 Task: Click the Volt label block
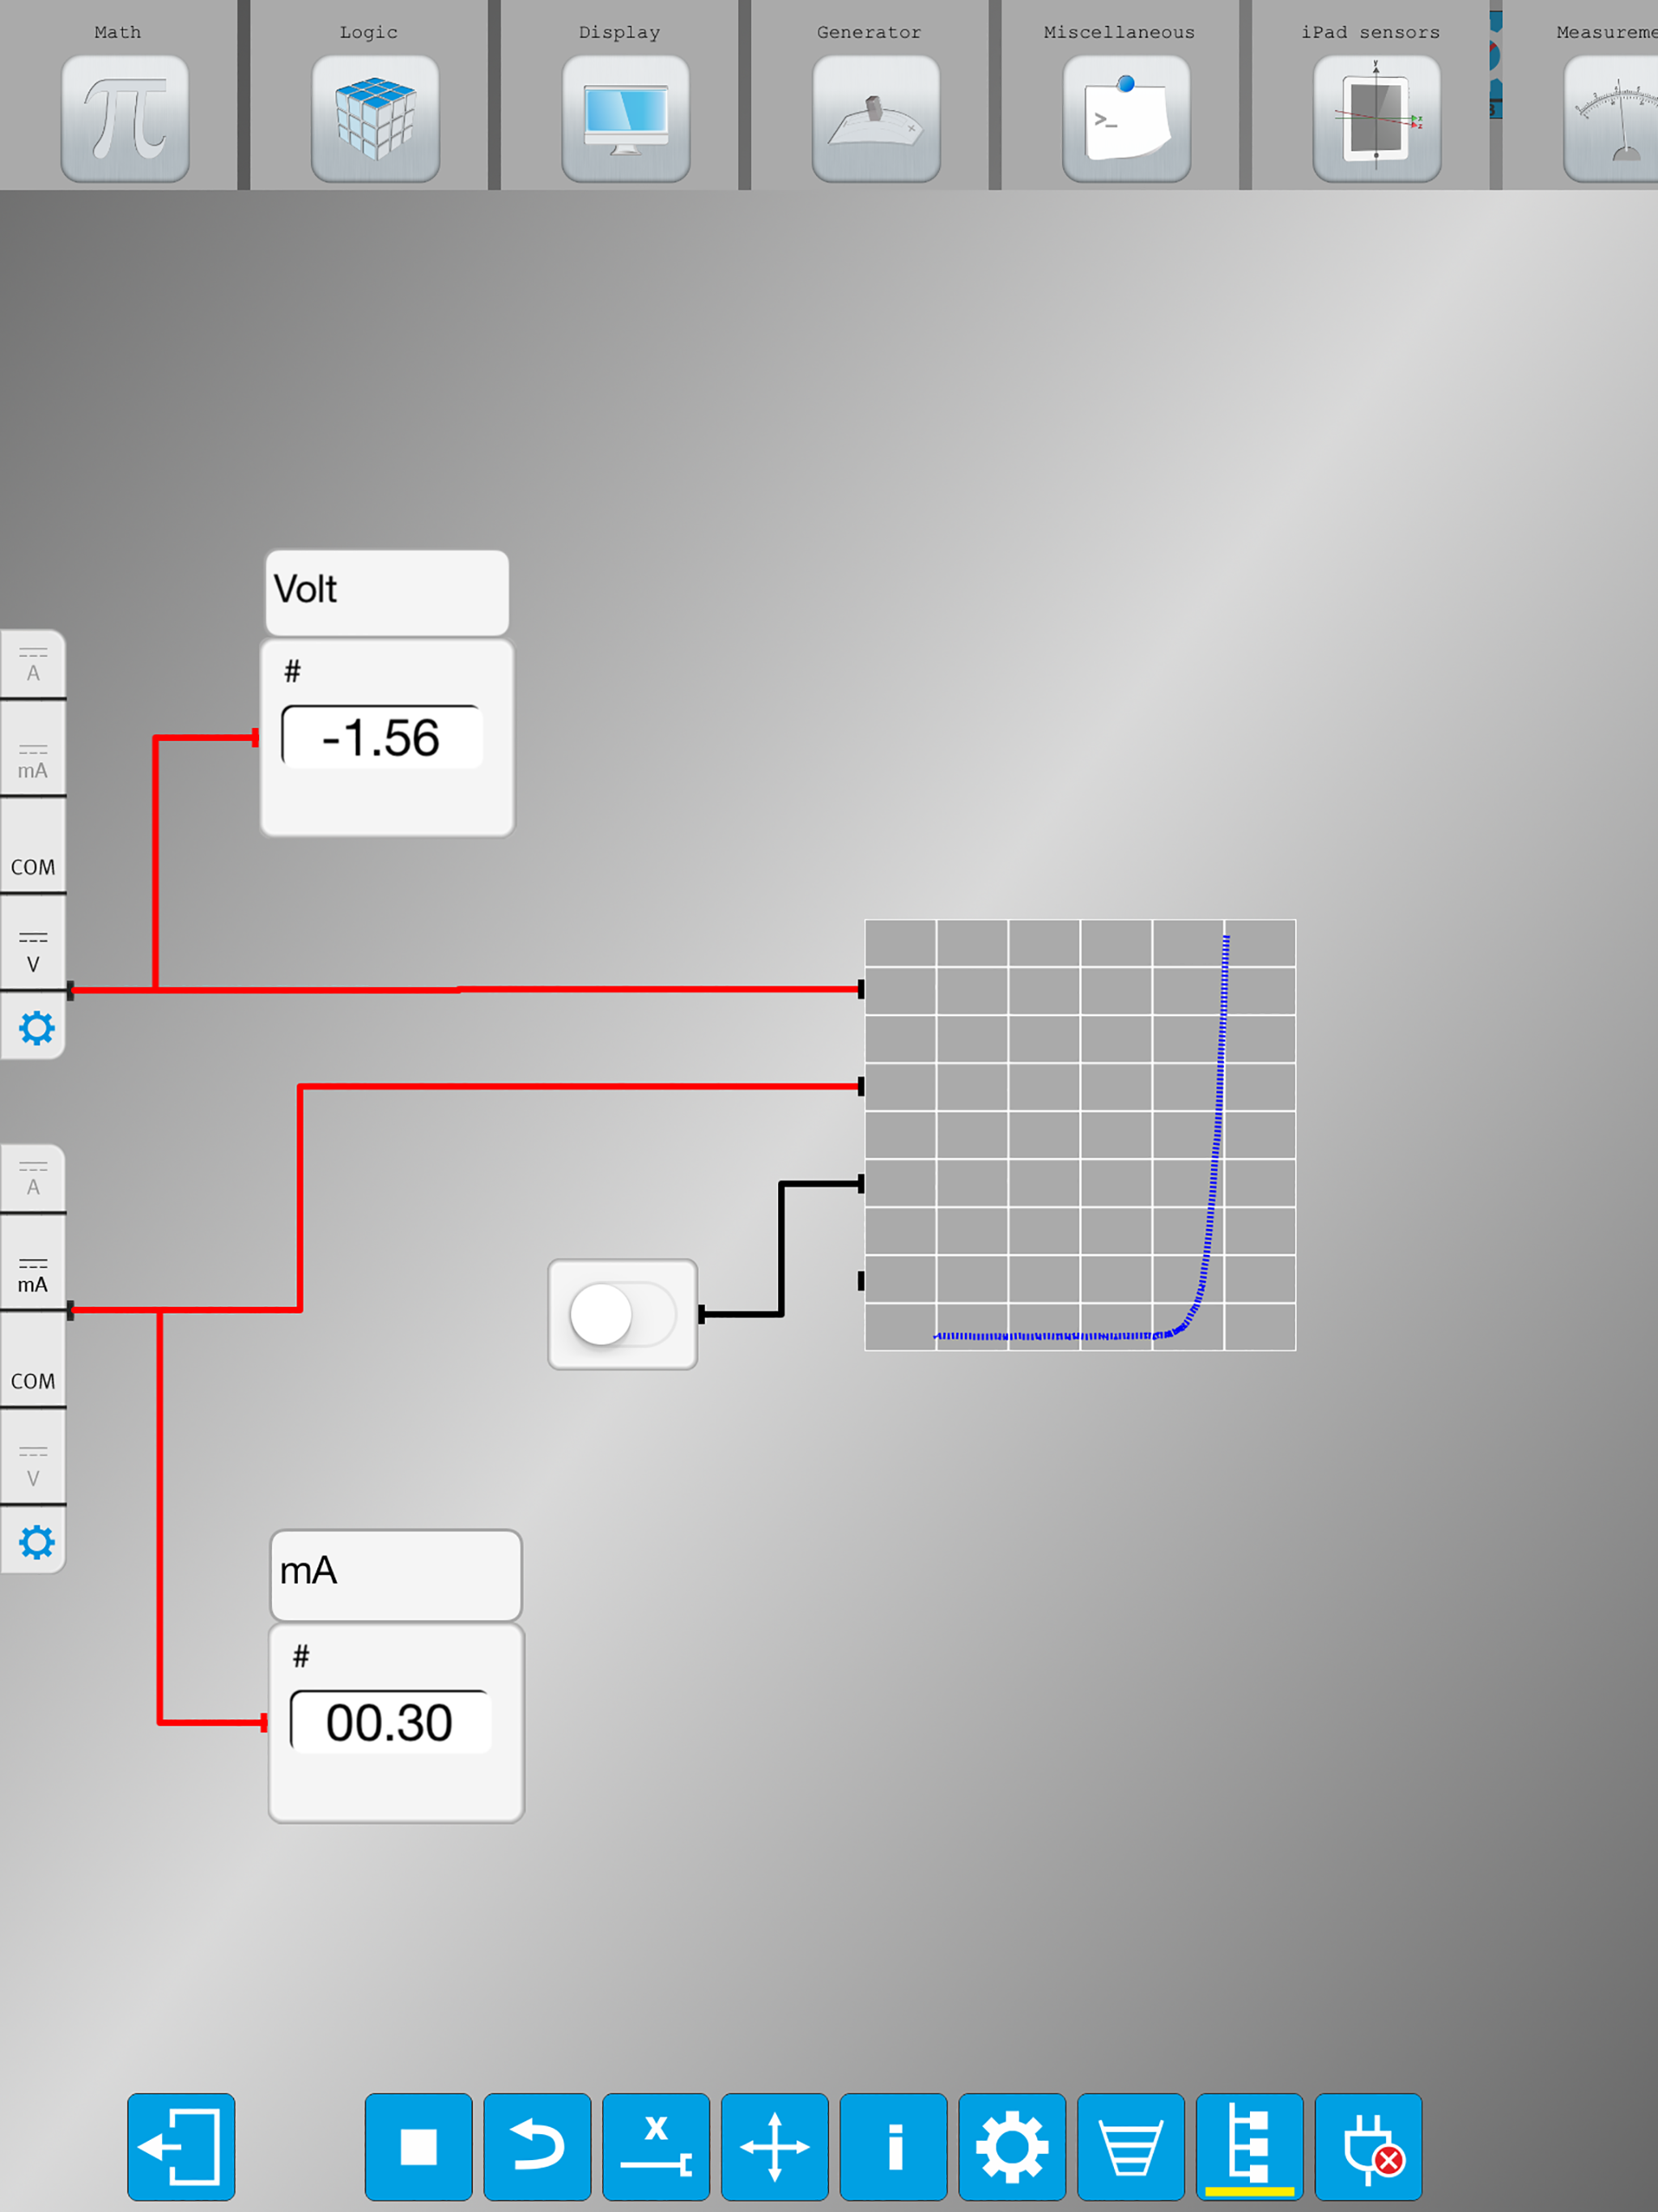tap(387, 592)
